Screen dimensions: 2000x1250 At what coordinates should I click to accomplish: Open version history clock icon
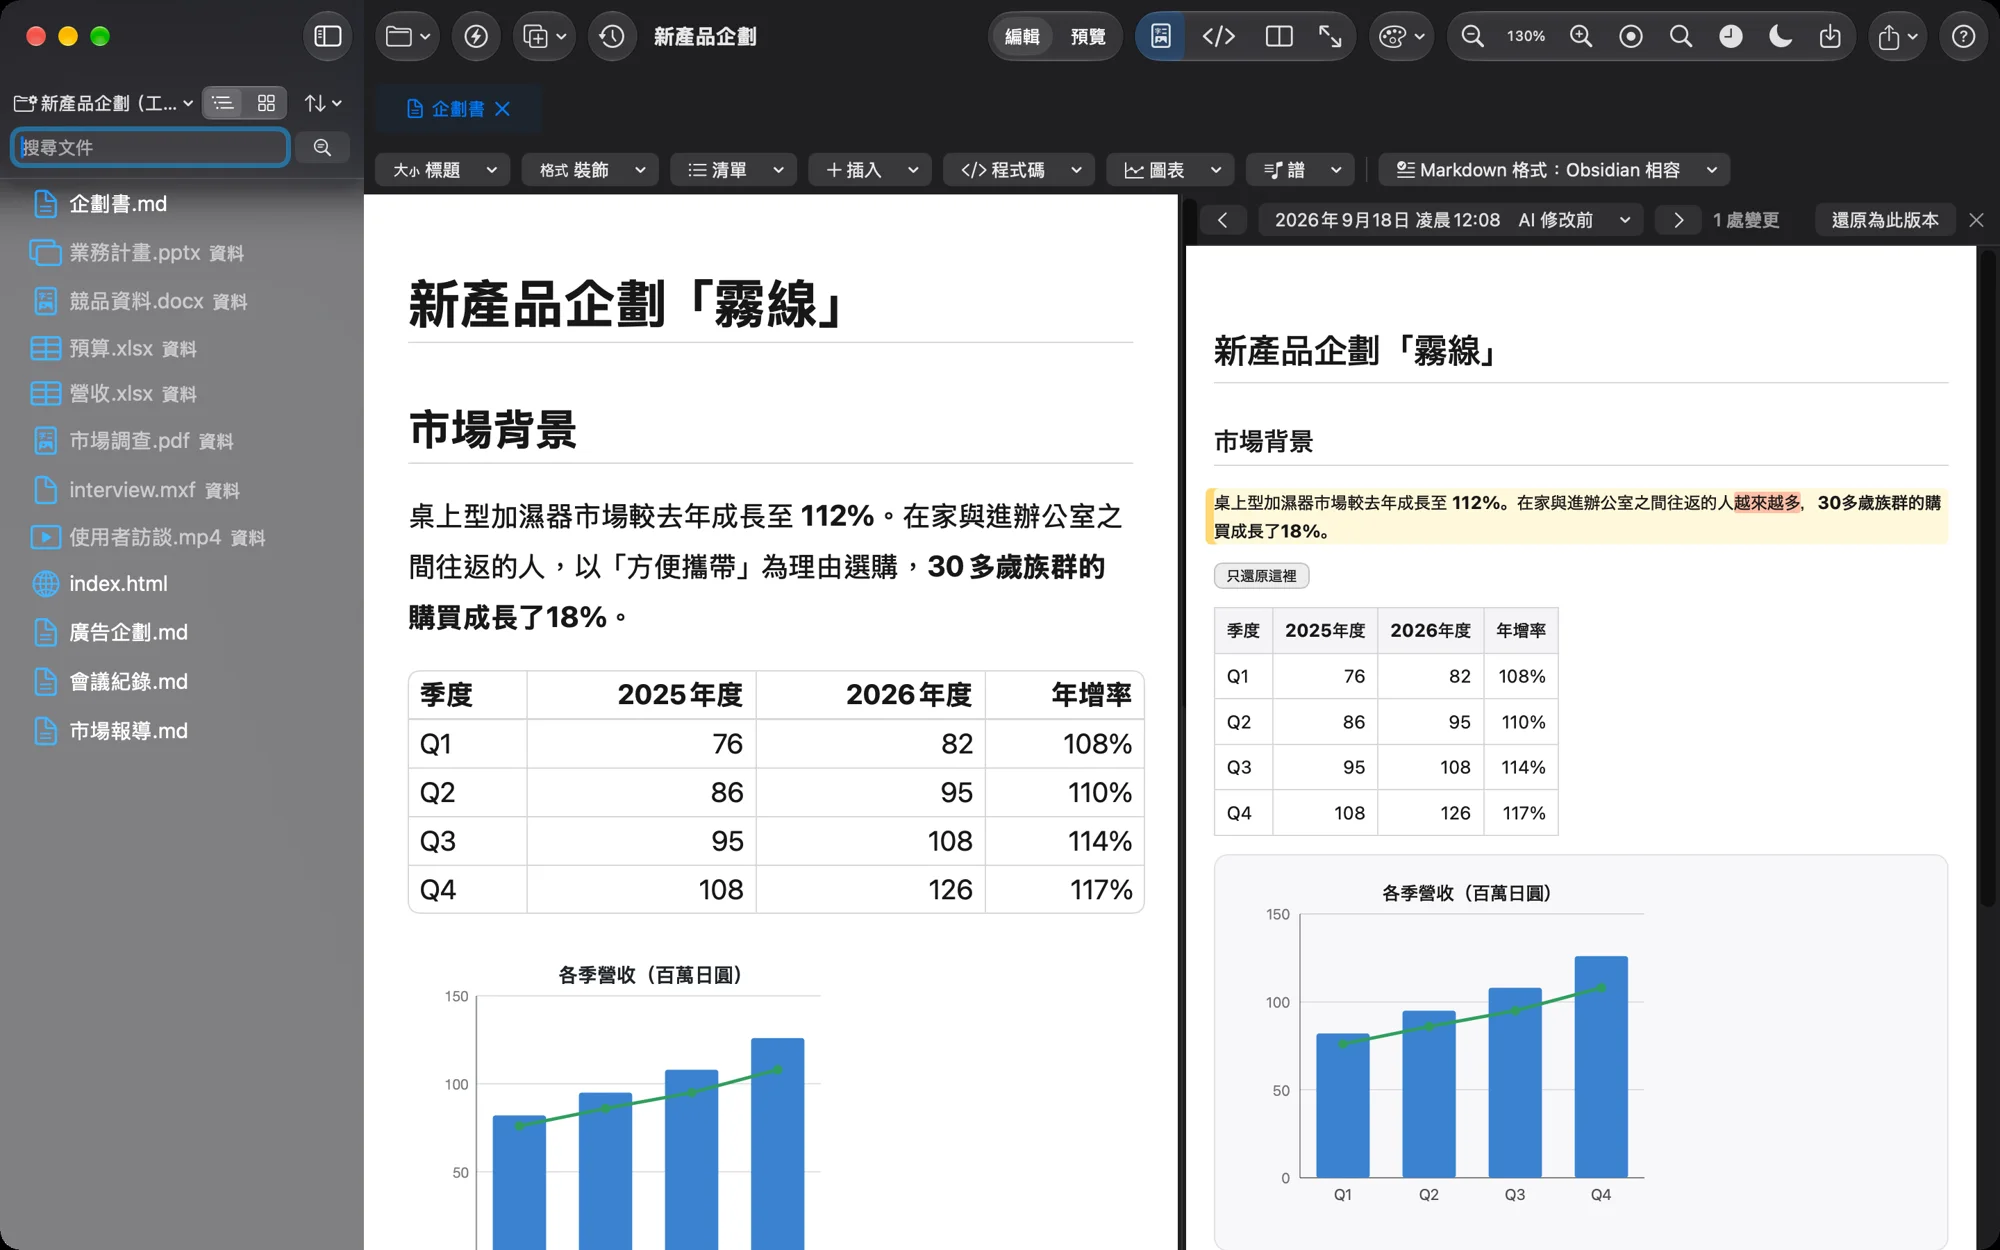pyautogui.click(x=612, y=37)
